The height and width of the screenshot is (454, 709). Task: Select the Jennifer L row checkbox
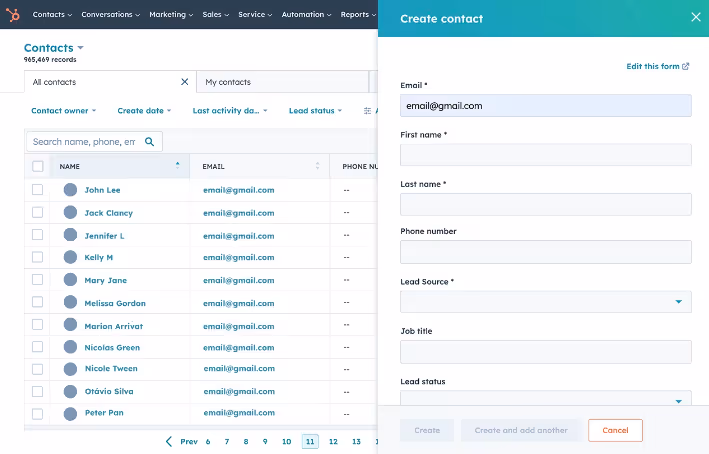pos(38,235)
